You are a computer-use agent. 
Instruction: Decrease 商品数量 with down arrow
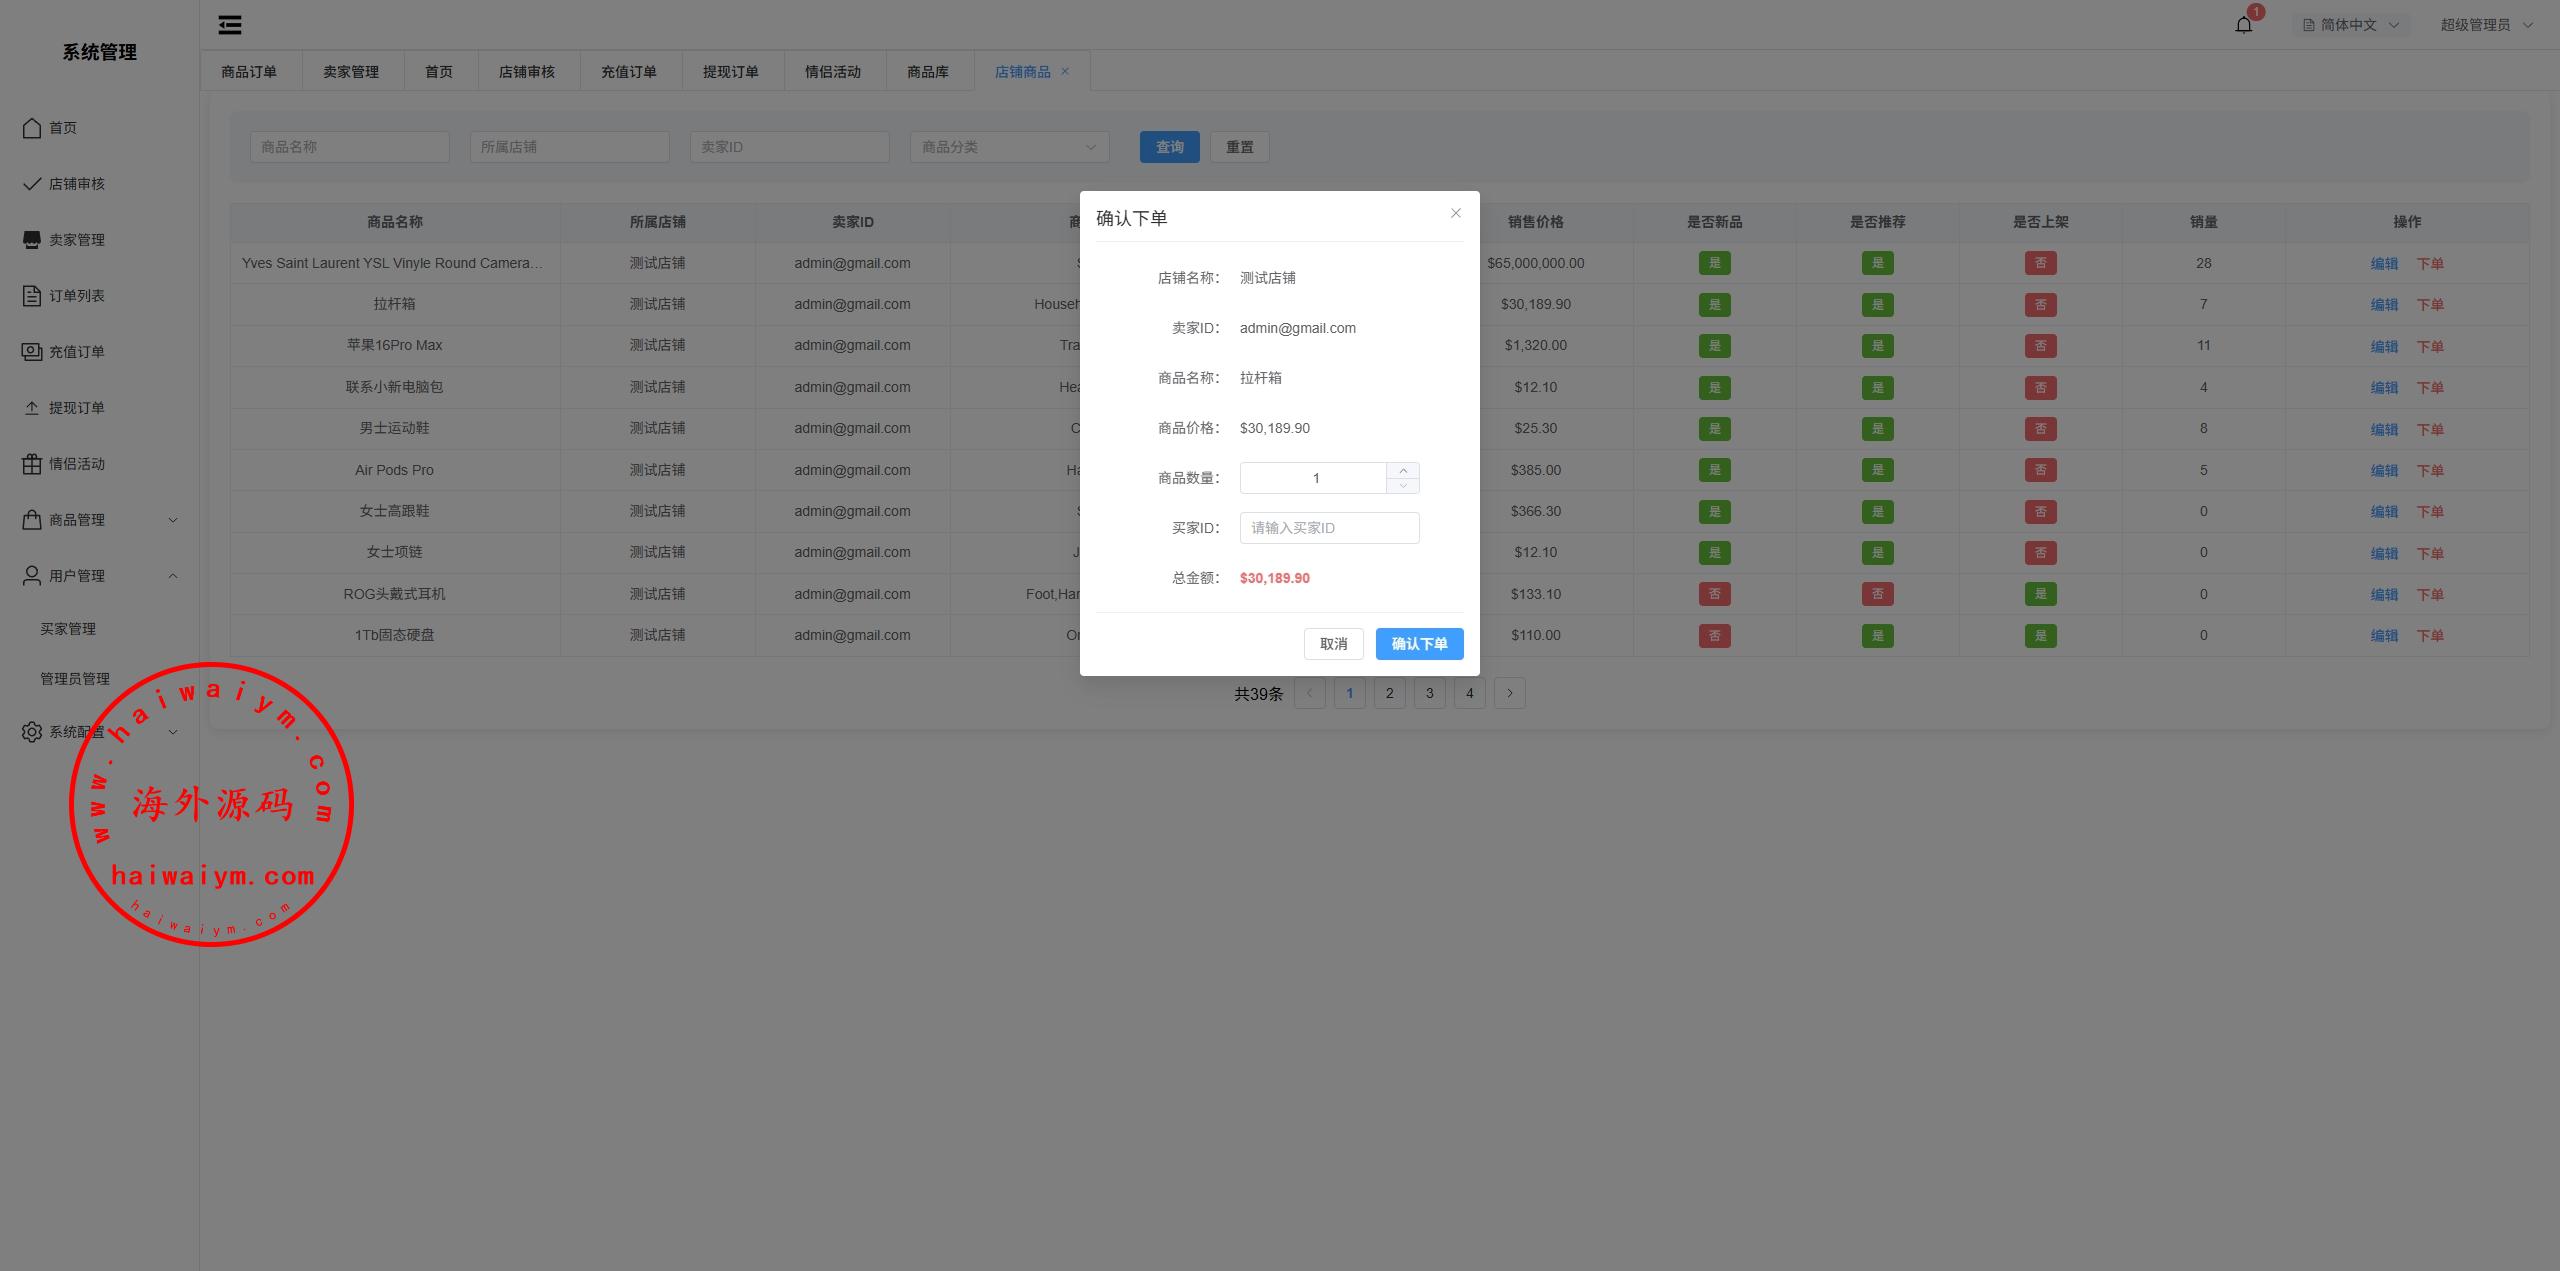pos(1403,485)
